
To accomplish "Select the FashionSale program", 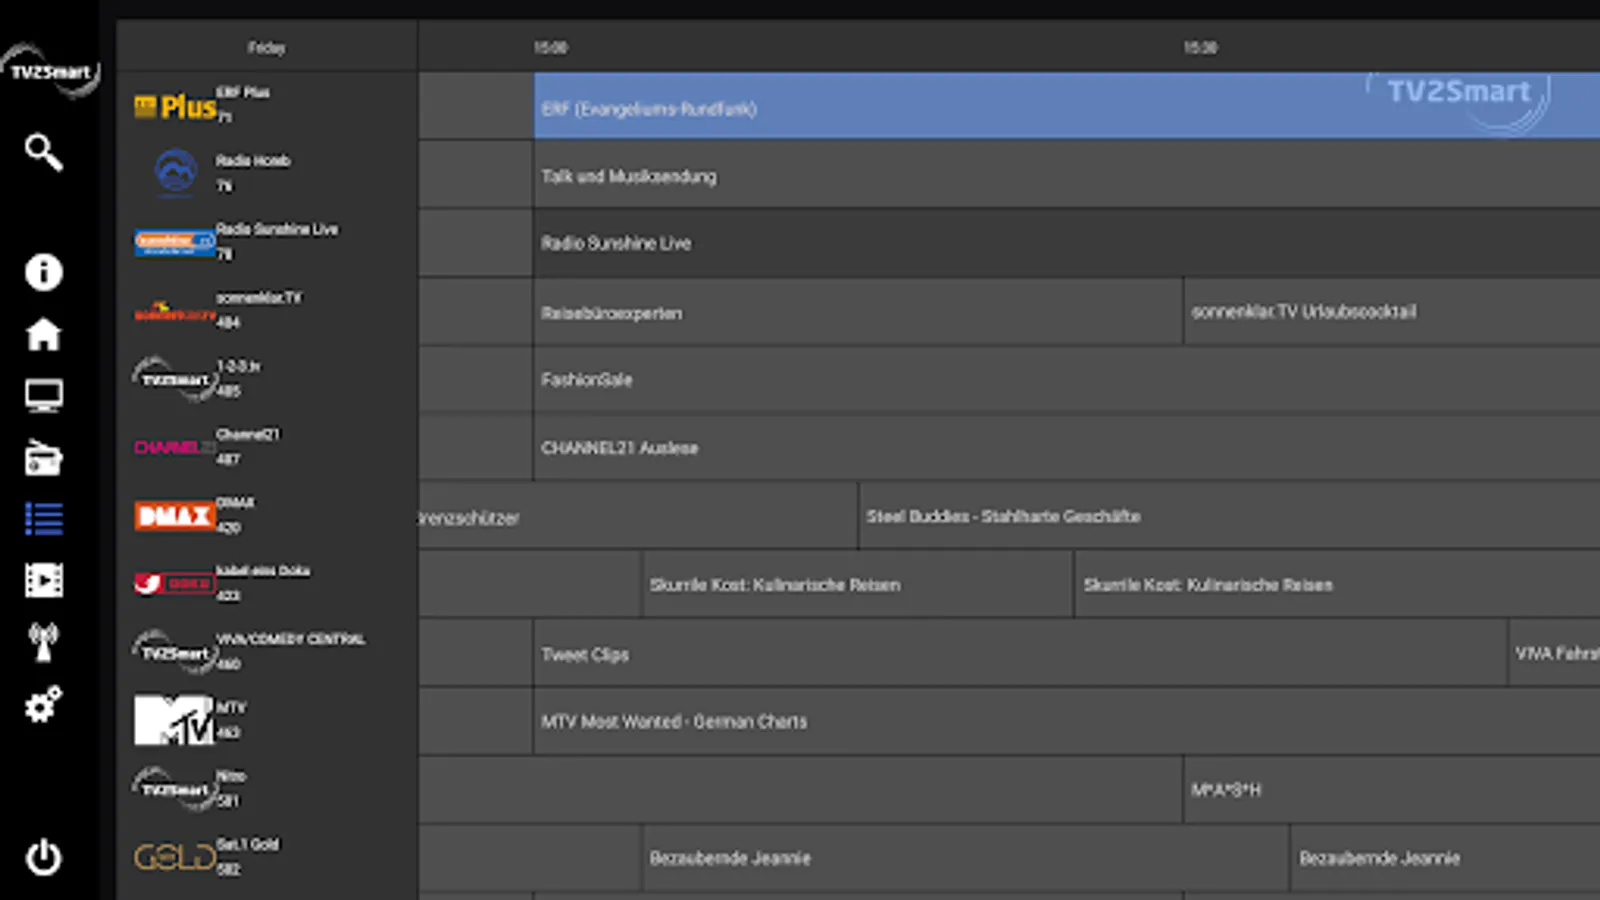I will click(x=1067, y=380).
